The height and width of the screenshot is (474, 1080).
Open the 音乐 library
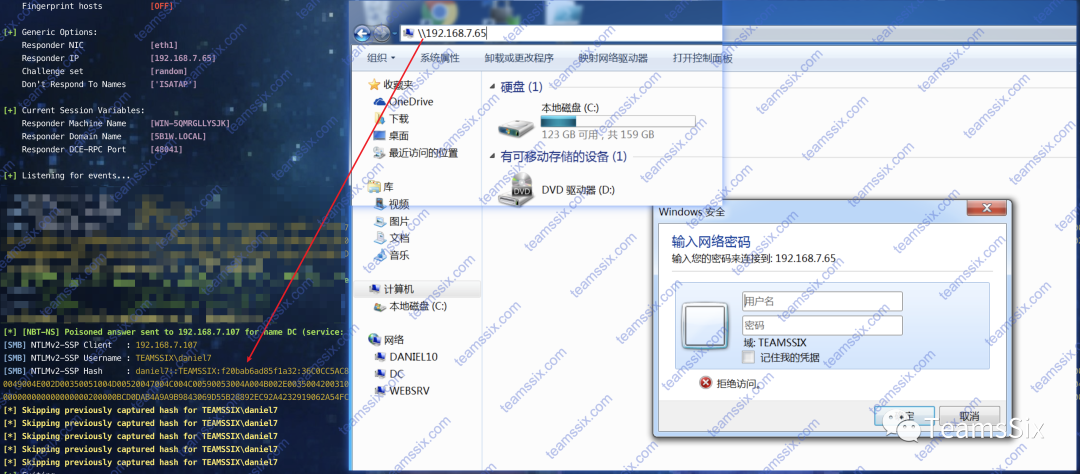point(391,255)
